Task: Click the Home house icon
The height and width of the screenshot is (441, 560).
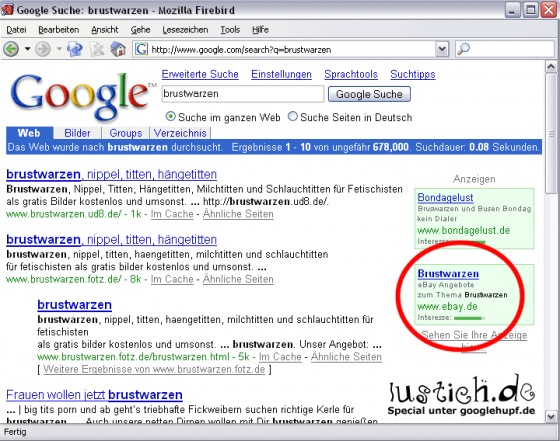Action: coord(118,49)
